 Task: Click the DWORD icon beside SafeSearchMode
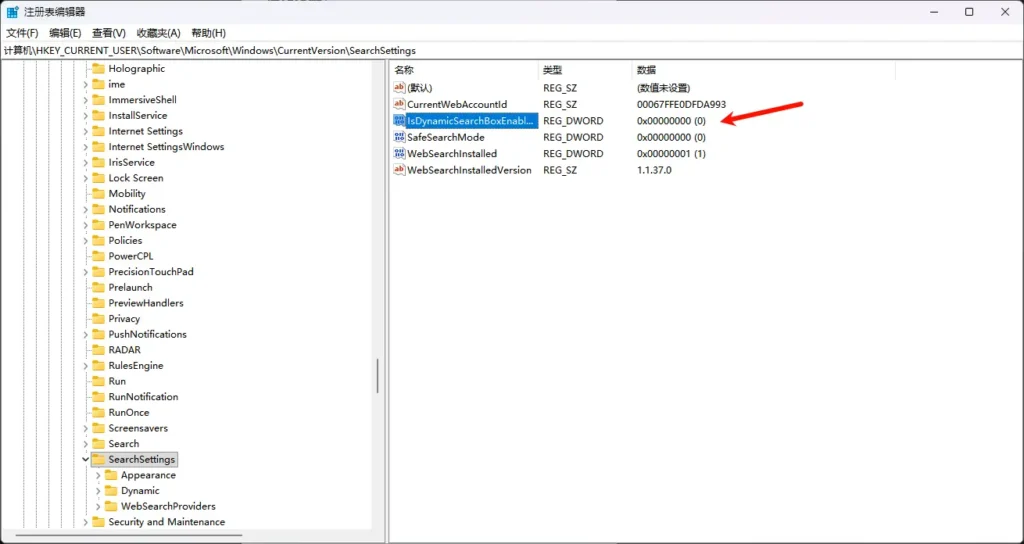coord(399,137)
